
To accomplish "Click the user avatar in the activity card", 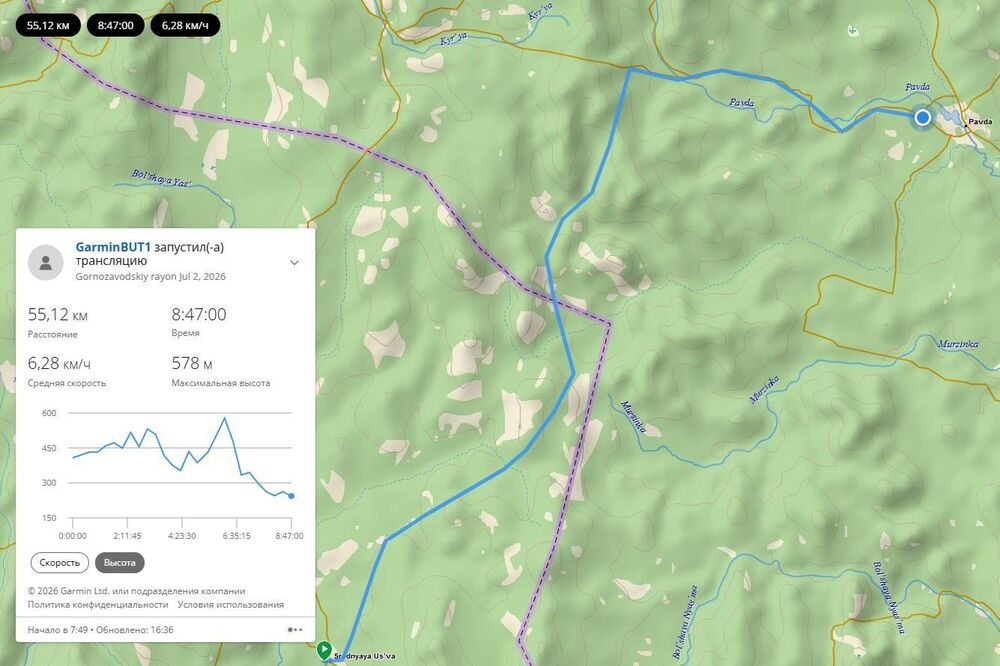I will (46, 262).
